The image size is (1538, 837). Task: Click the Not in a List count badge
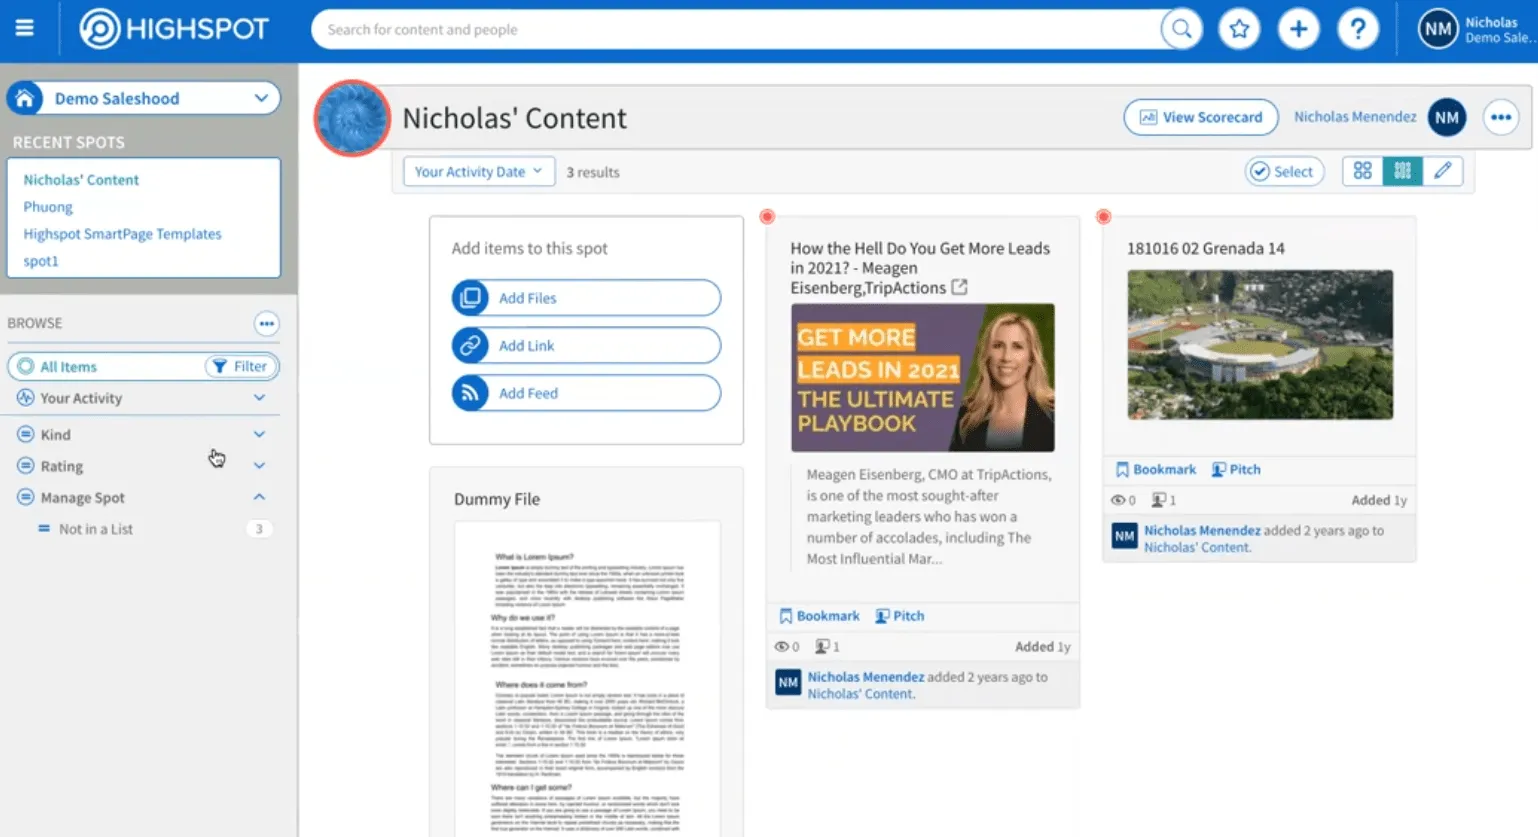[x=259, y=529]
